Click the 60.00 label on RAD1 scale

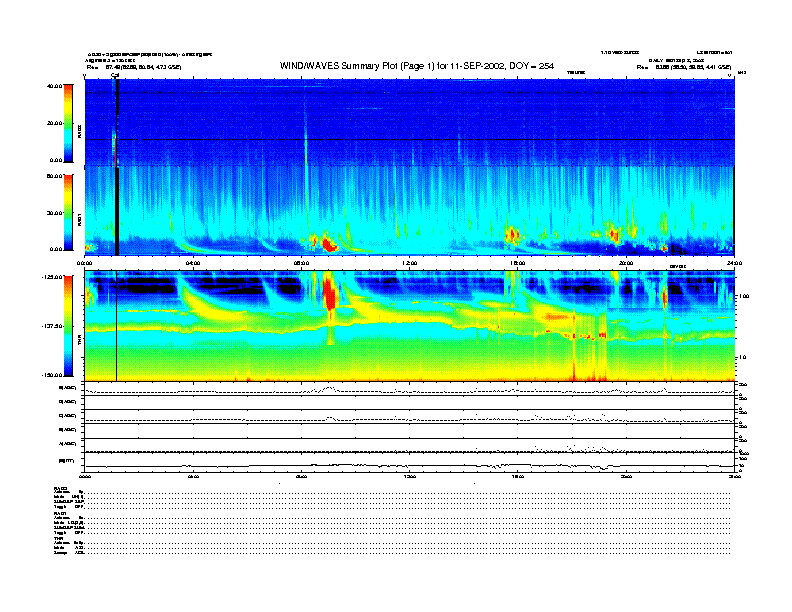click(54, 176)
